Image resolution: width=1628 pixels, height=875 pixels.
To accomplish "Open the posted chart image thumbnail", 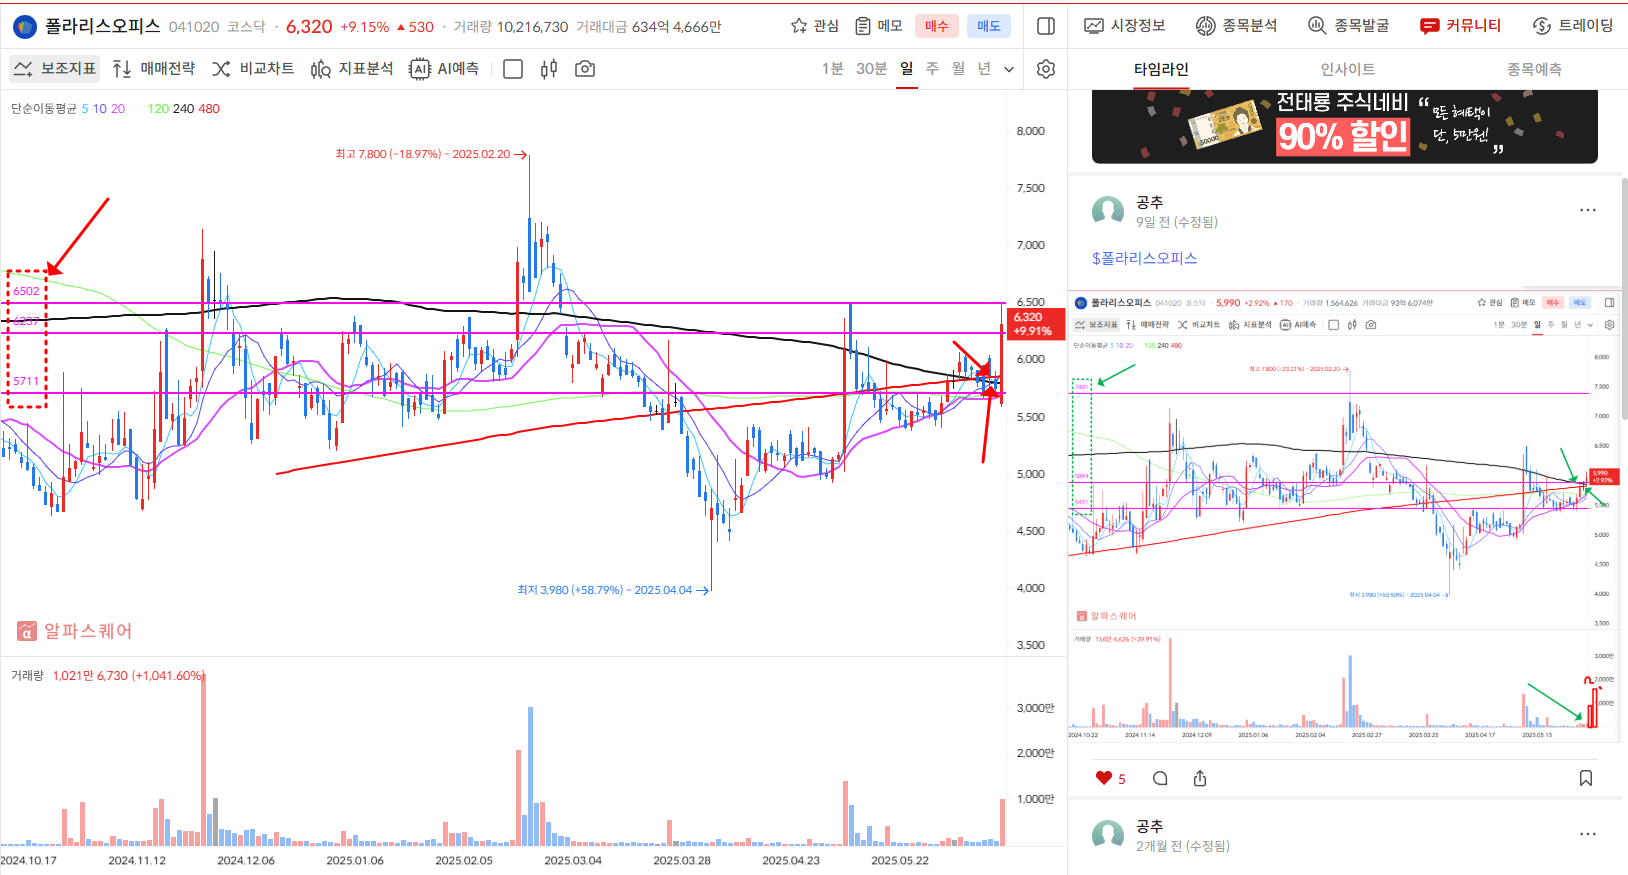I will (1344, 518).
